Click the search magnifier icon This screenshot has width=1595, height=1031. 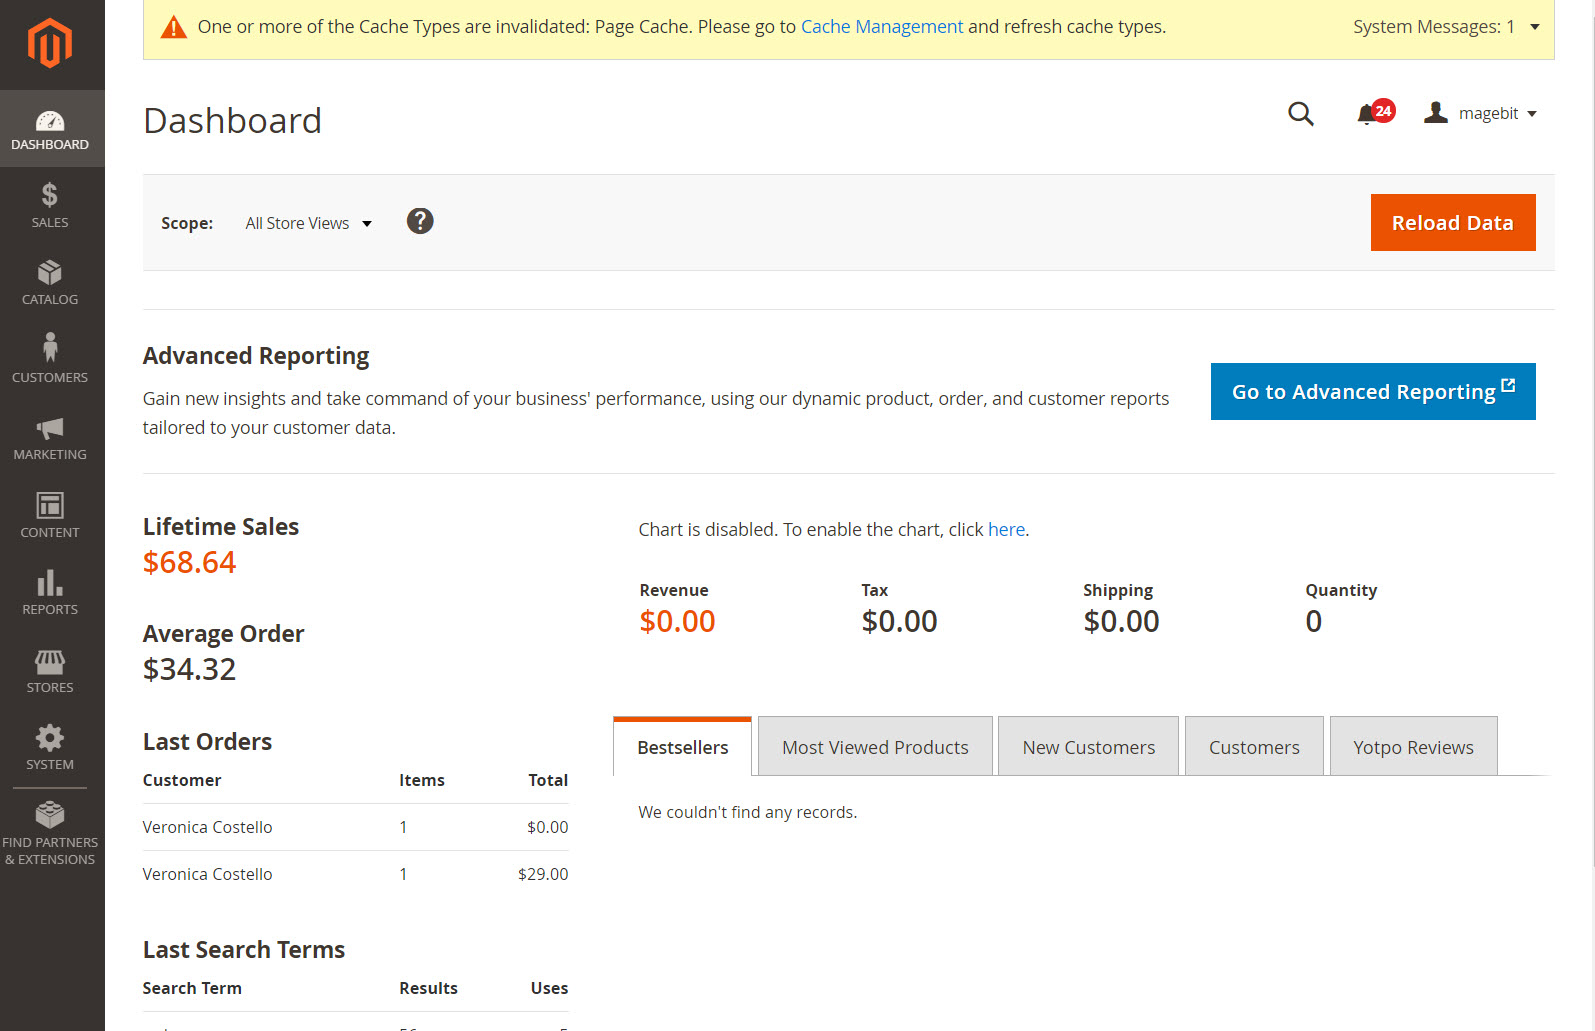pos(1300,114)
